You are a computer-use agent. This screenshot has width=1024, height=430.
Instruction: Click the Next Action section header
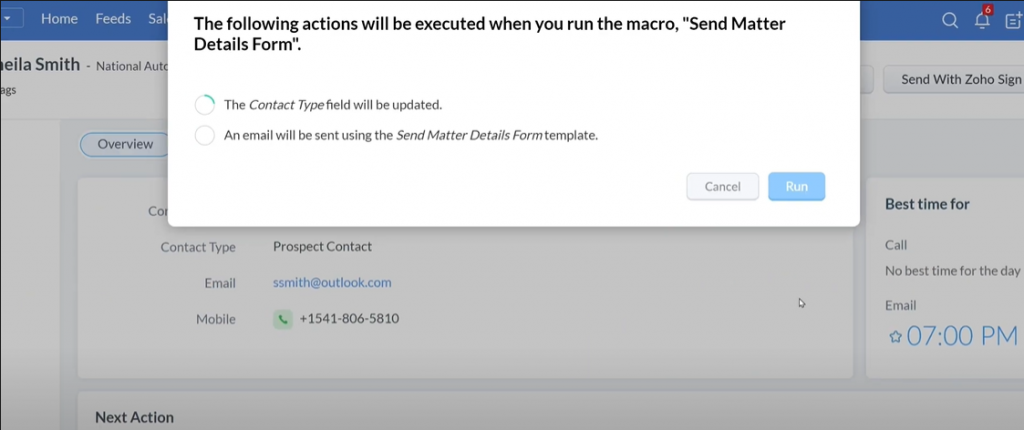[135, 418]
